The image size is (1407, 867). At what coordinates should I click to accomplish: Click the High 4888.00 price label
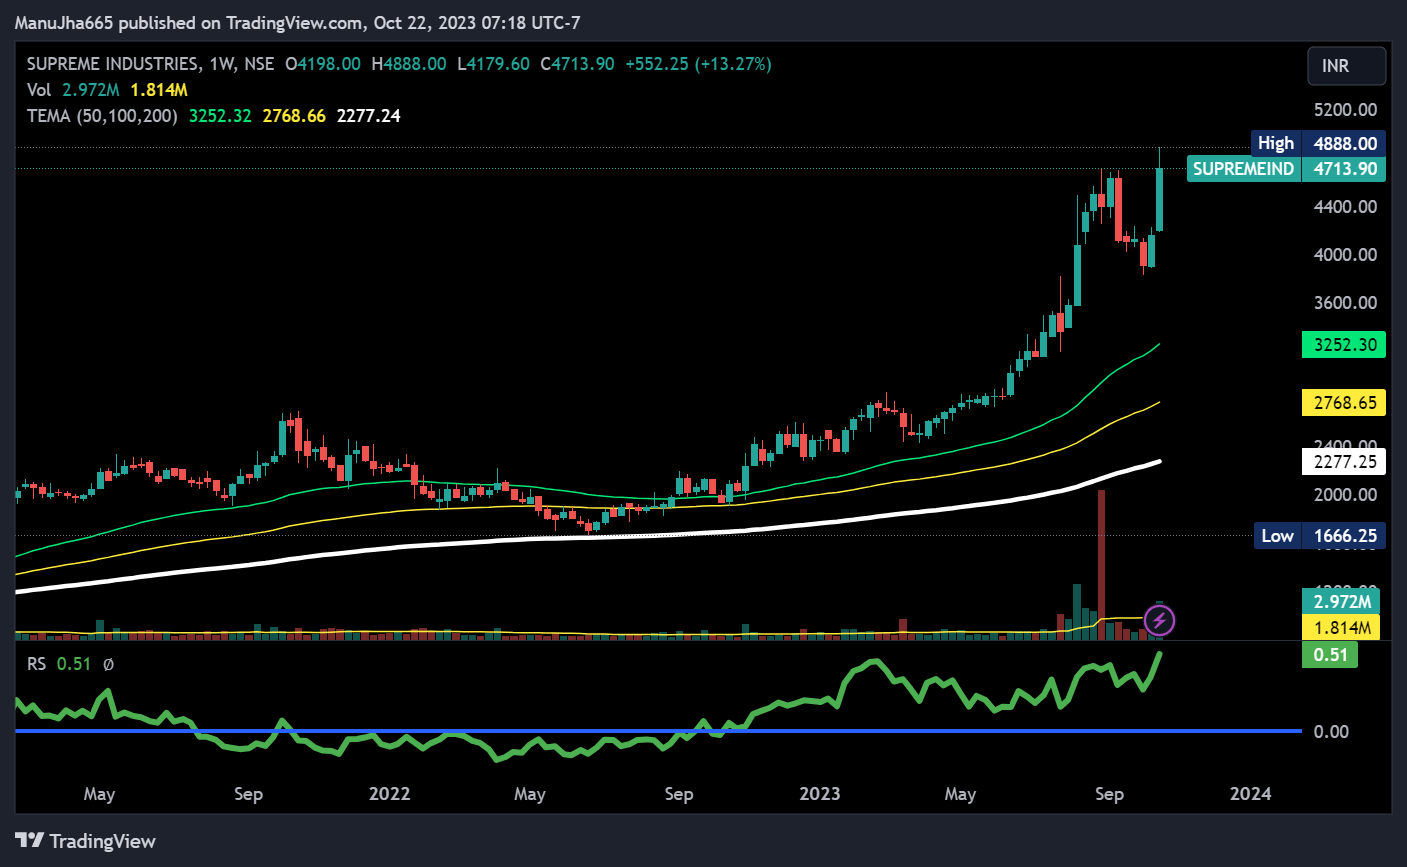pos(1318,143)
